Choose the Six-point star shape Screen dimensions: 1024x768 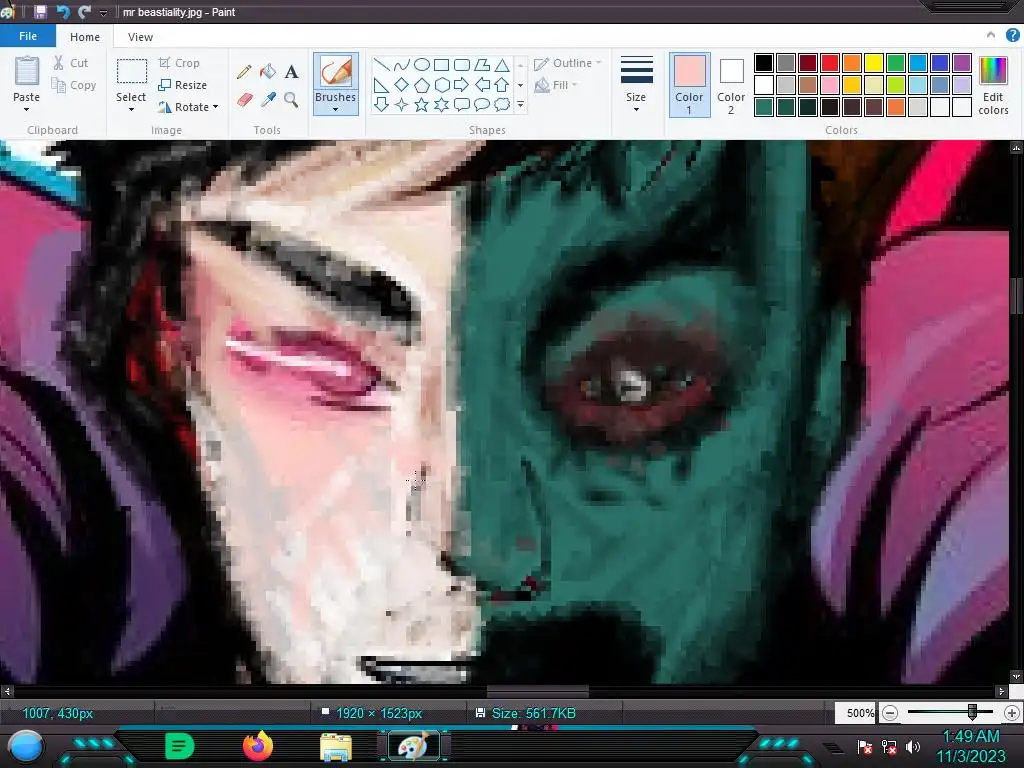(x=441, y=104)
